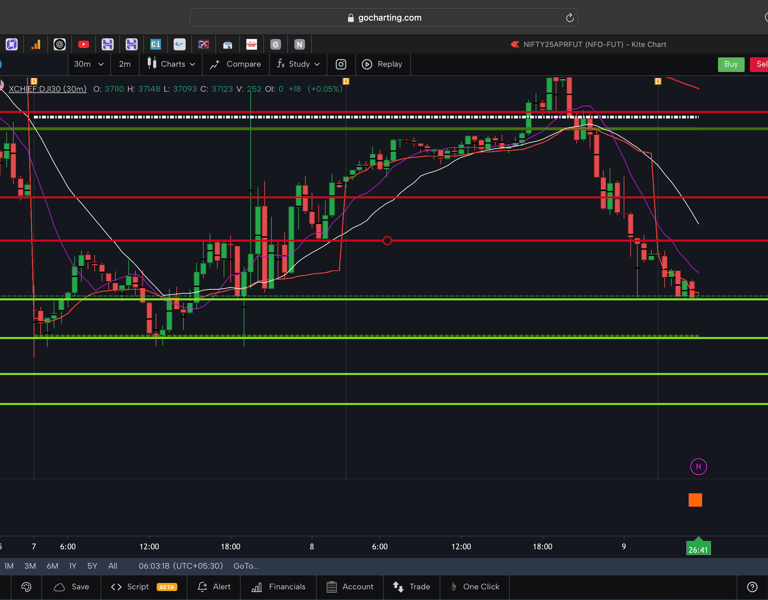Open the gray 'G' bookmark icon

(x=275, y=45)
